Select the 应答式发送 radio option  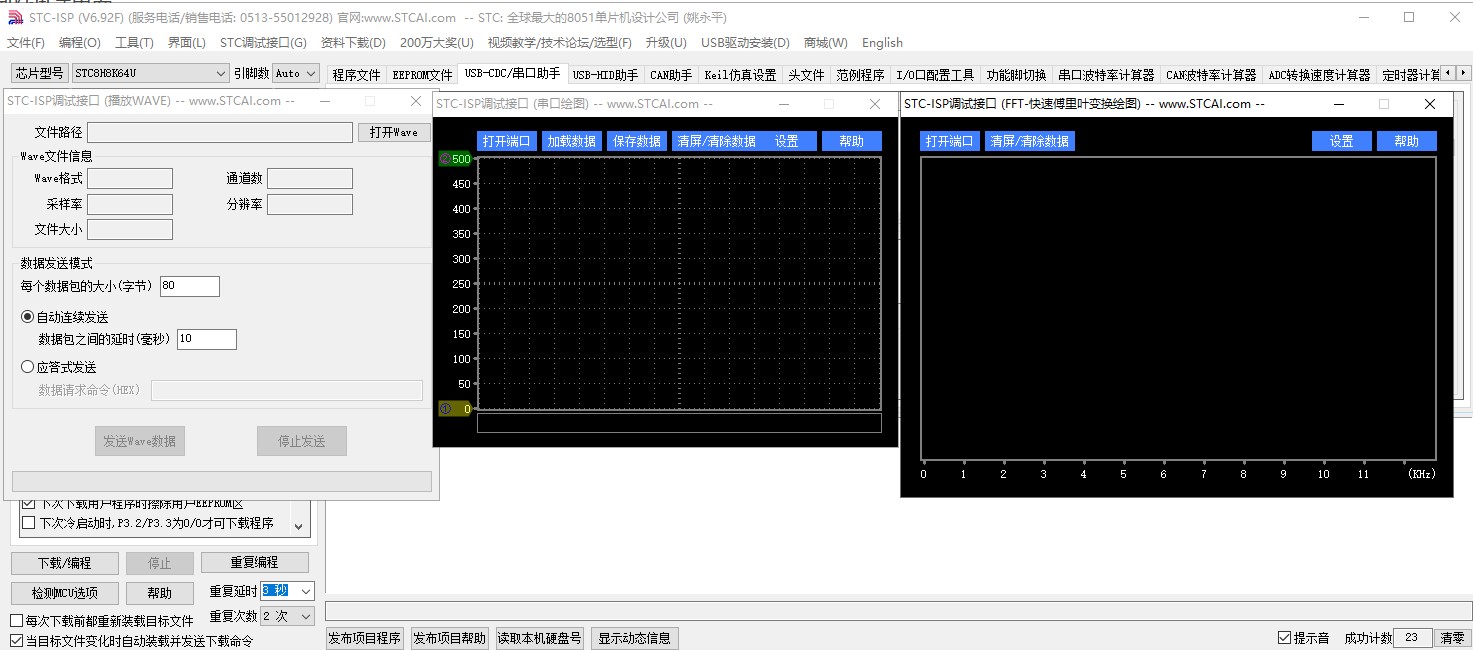click(x=28, y=367)
